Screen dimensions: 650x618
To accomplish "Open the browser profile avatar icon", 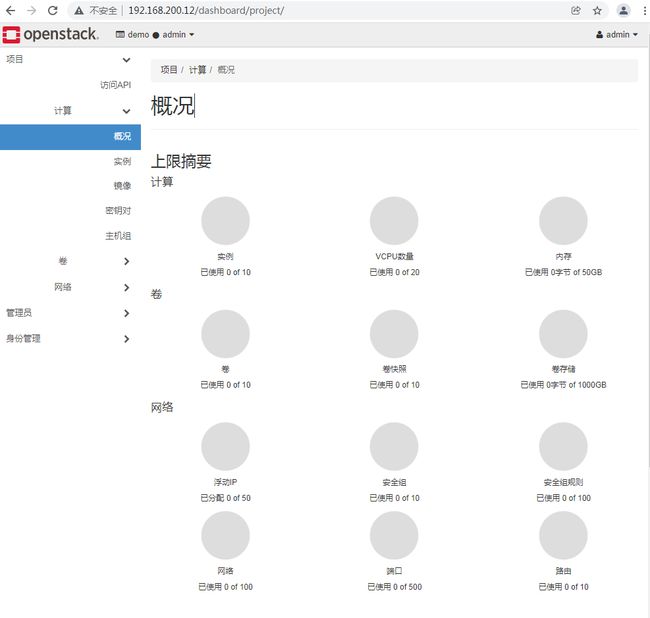I will click(x=623, y=10).
